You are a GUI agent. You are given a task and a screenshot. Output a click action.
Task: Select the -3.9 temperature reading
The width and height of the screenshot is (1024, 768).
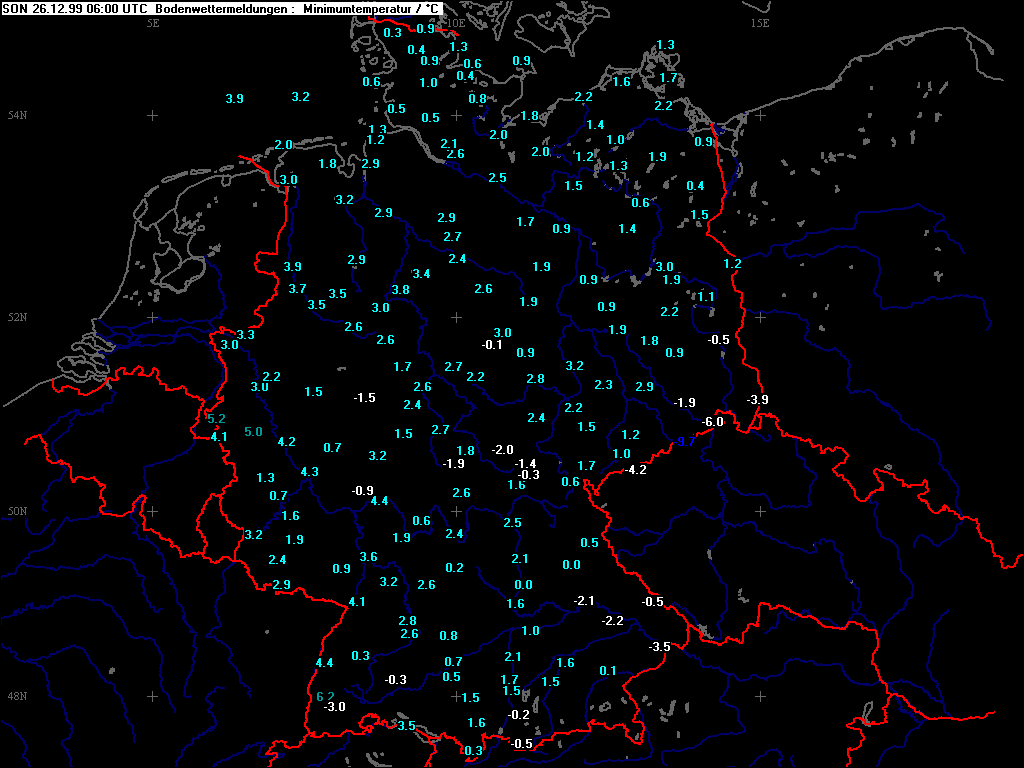tap(757, 400)
